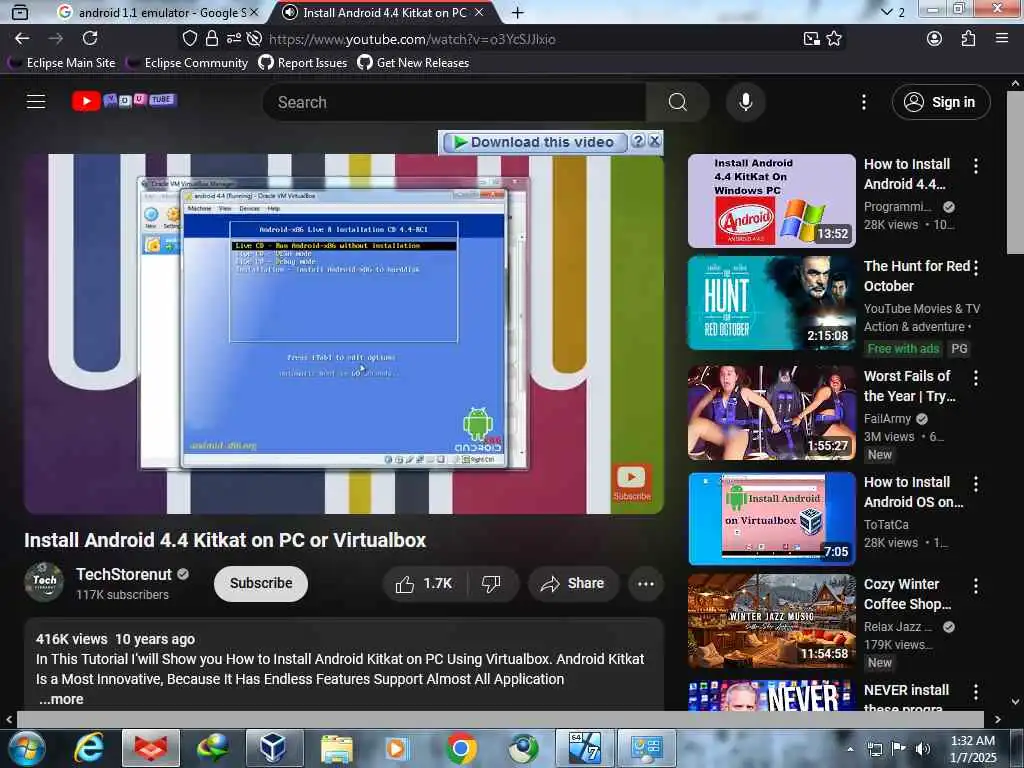Image resolution: width=1024 pixels, height=768 pixels.
Task: Open the extensions puzzle icon
Action: tap(968, 39)
